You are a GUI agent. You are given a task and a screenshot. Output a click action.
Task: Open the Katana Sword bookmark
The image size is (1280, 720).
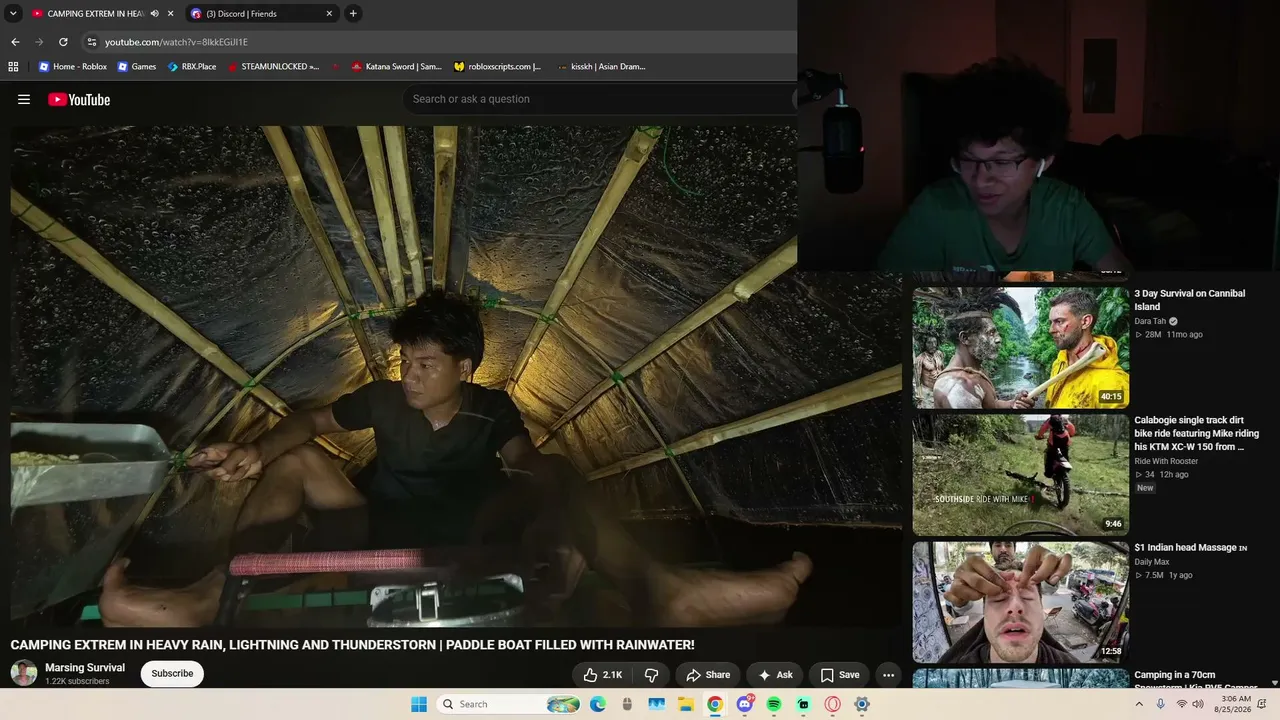[396, 67]
